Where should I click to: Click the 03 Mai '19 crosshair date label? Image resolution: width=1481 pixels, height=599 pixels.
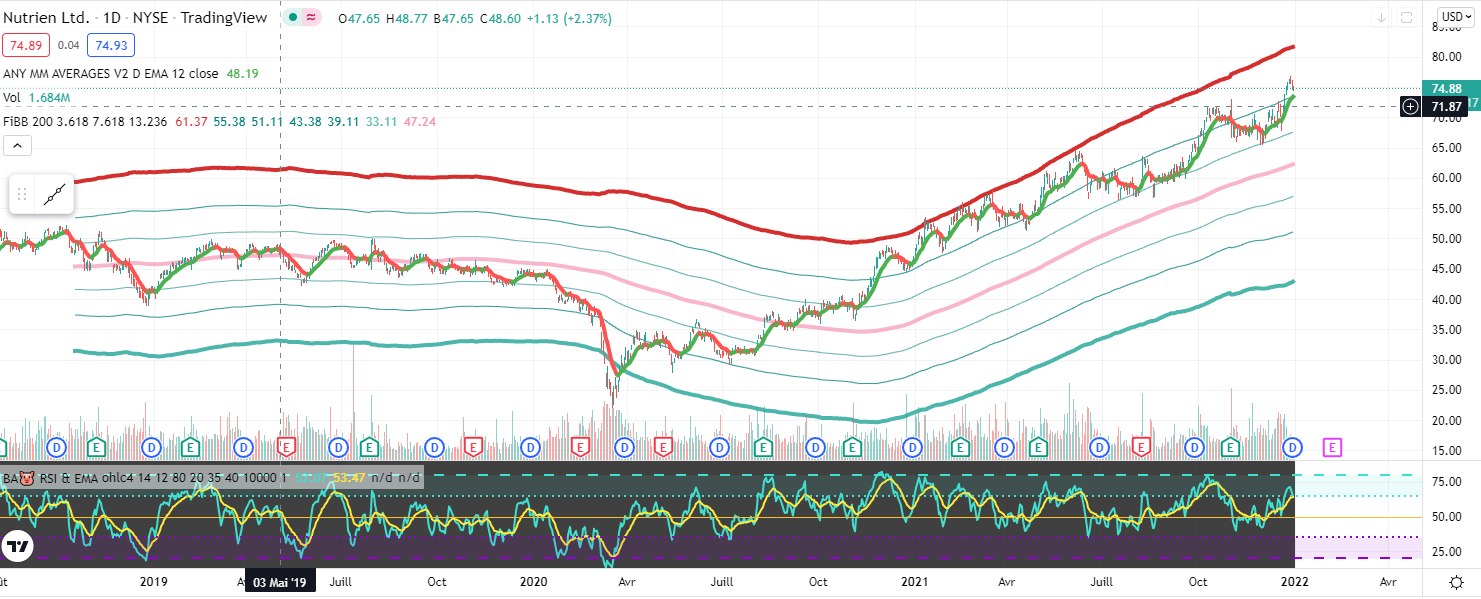(280, 582)
